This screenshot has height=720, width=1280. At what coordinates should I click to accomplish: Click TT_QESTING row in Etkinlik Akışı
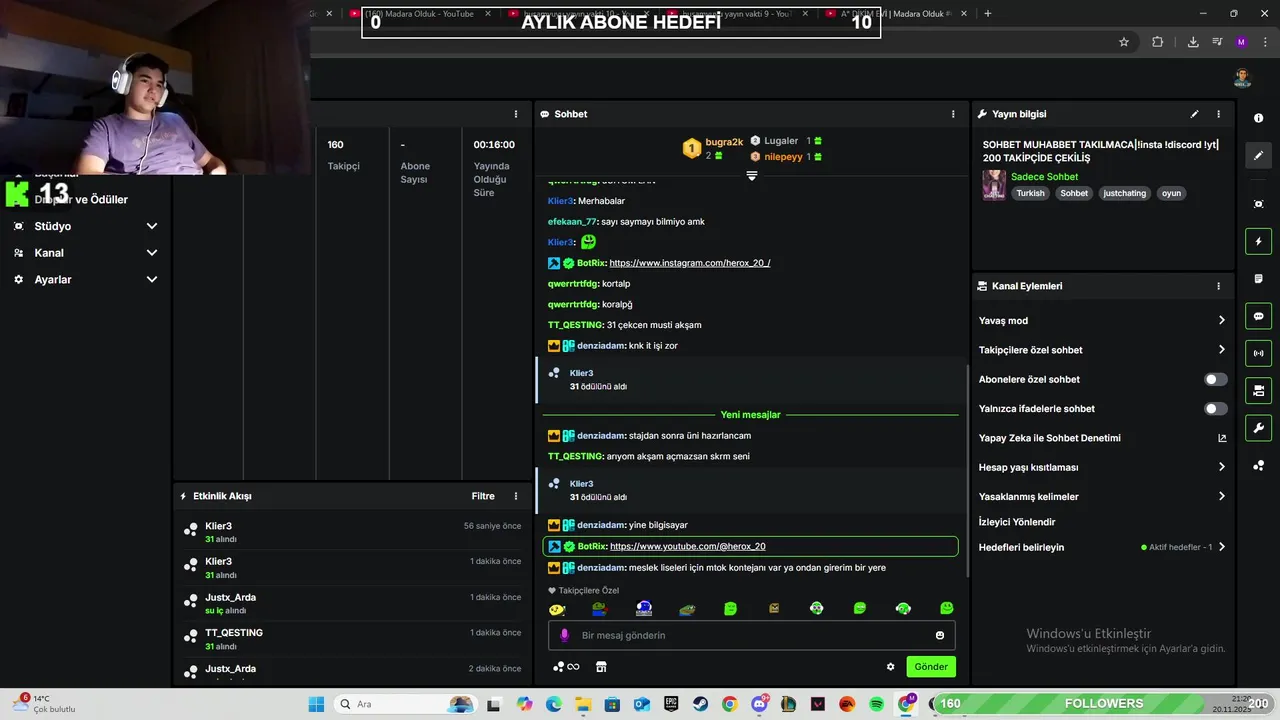(352, 639)
